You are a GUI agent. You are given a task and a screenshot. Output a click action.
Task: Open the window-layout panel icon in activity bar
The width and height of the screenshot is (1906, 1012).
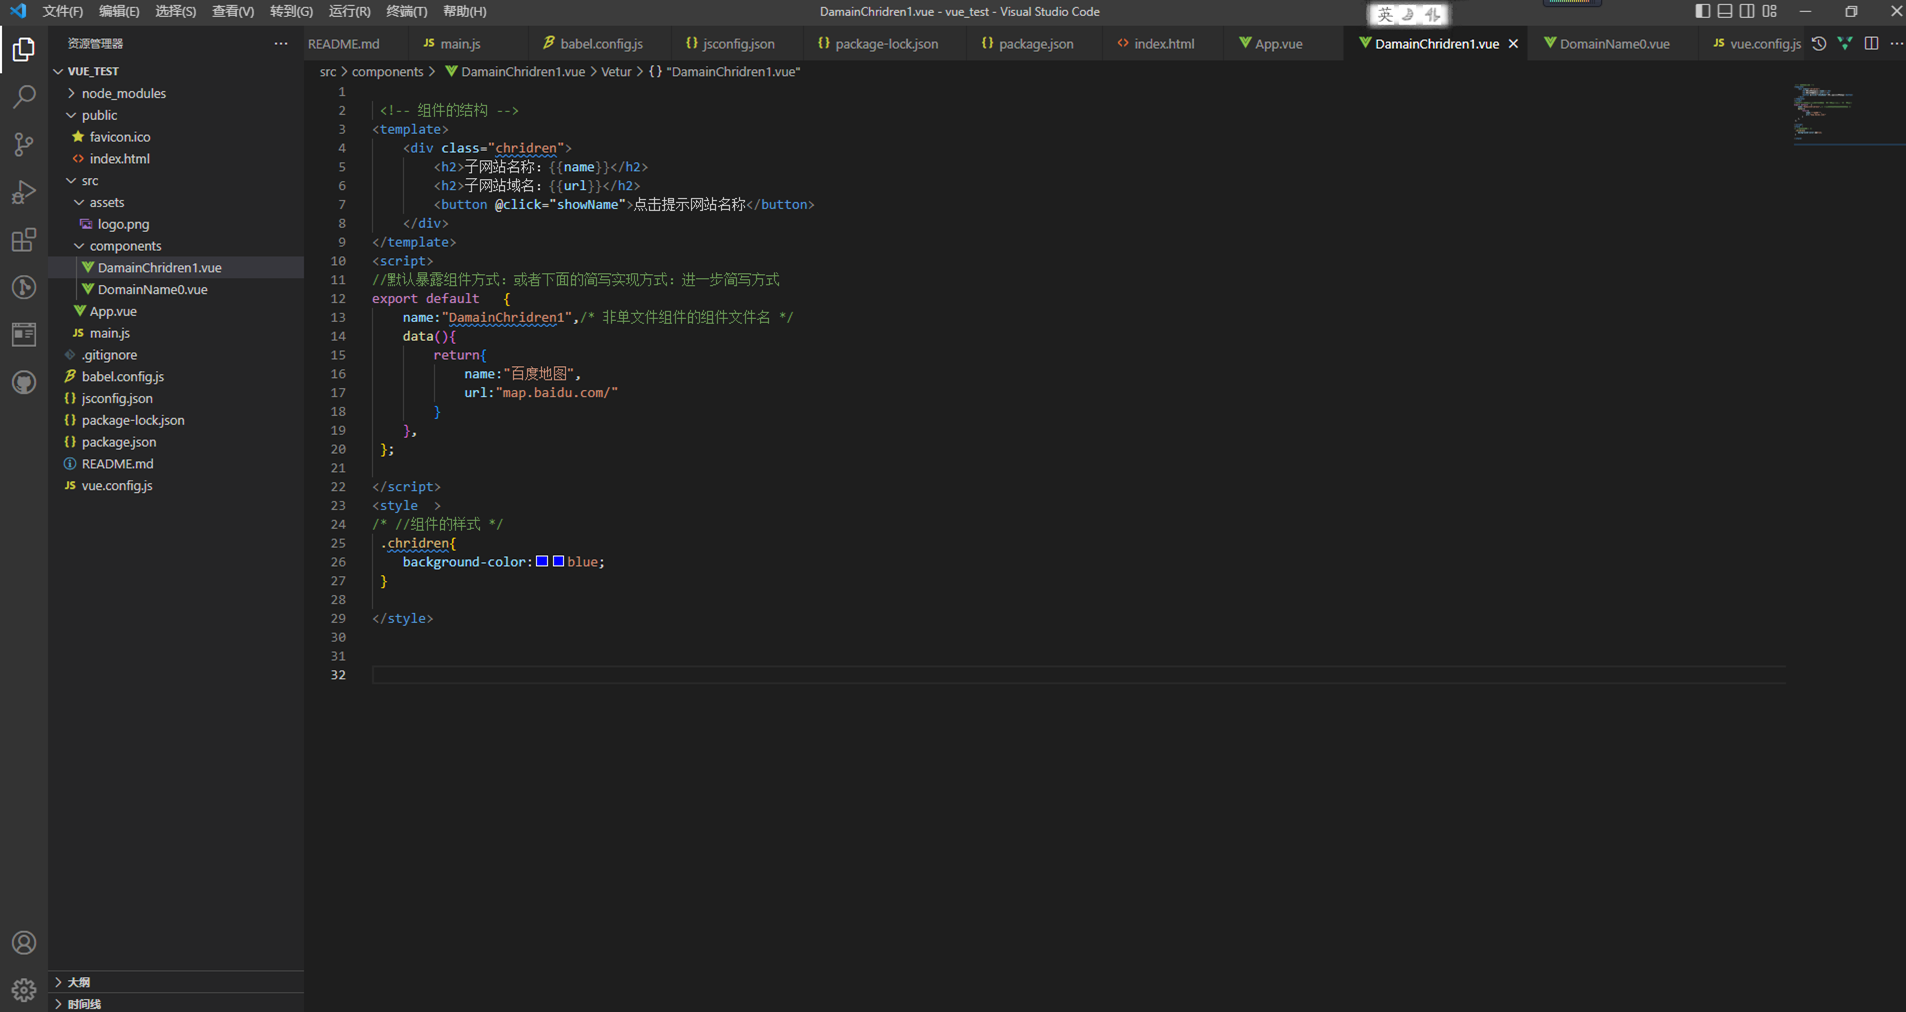click(24, 335)
